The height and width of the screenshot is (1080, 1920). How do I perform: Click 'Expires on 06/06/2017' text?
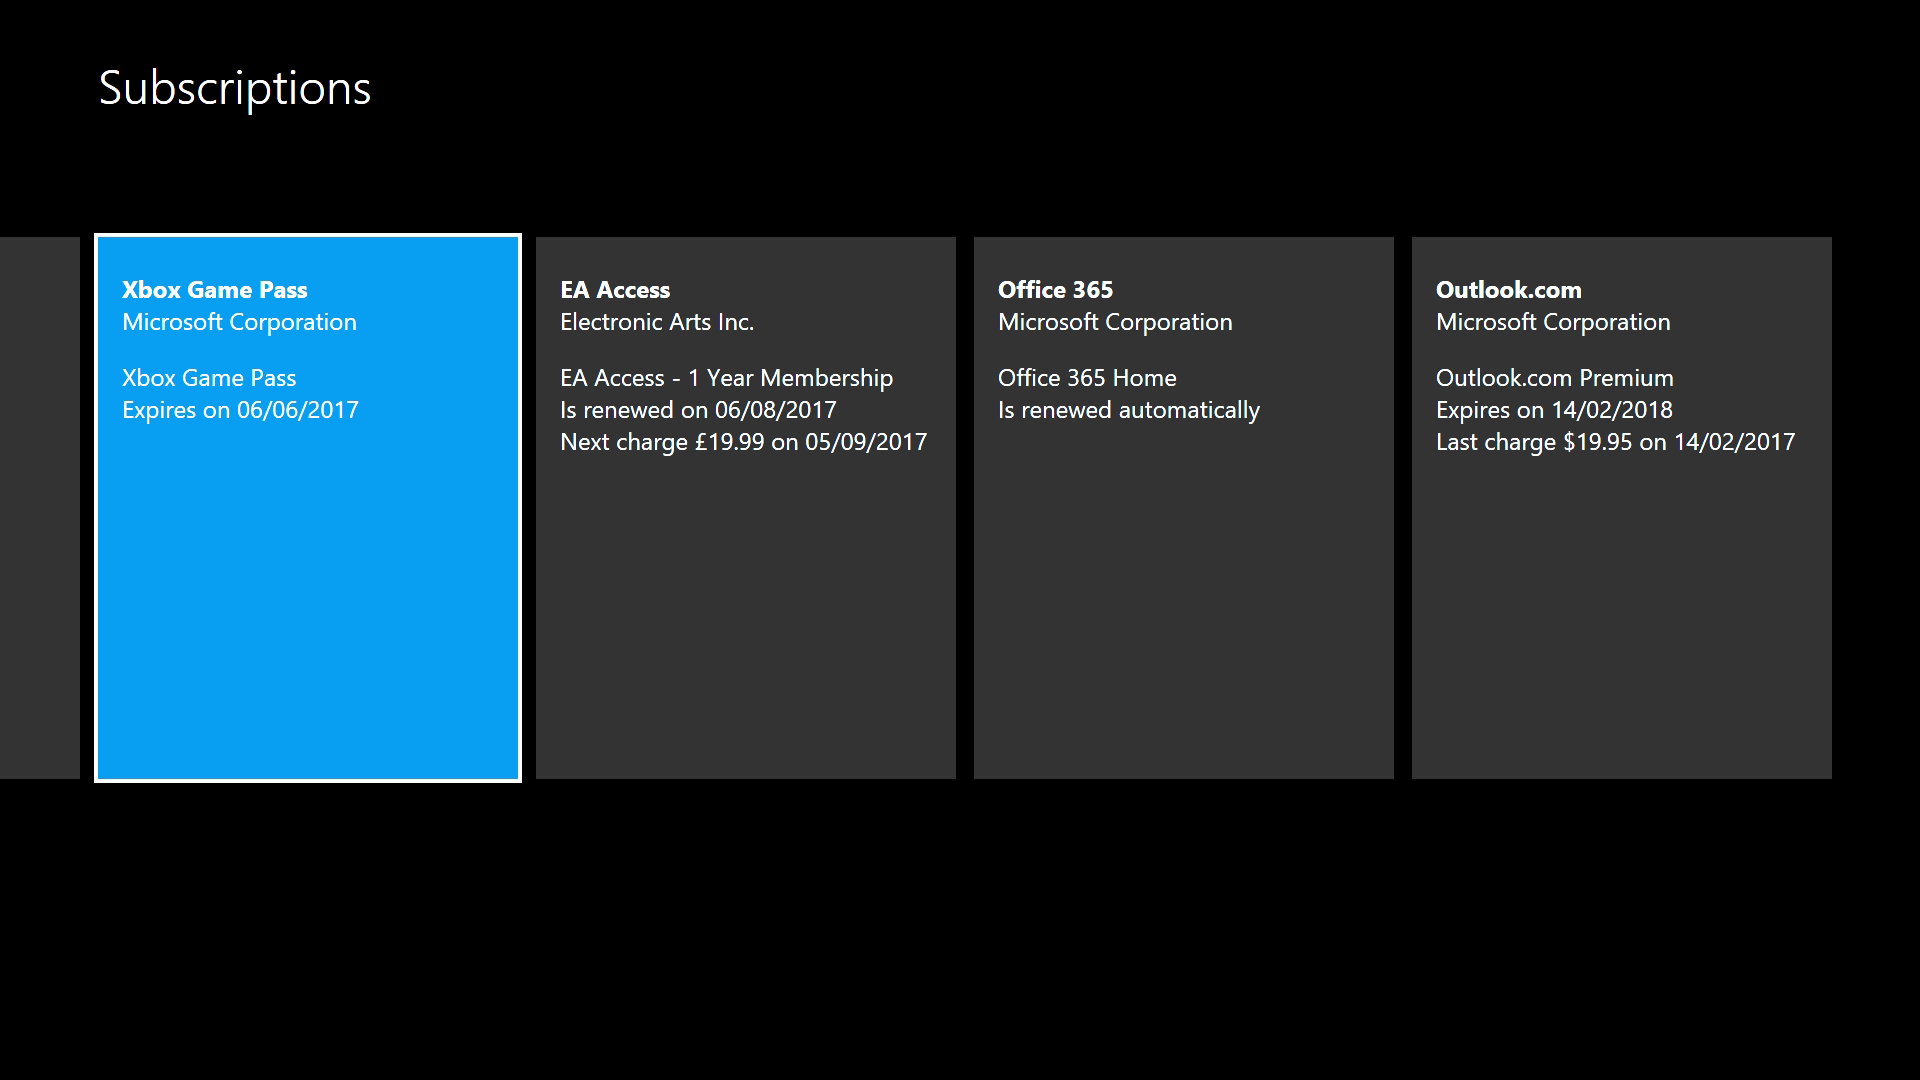[x=240, y=410]
